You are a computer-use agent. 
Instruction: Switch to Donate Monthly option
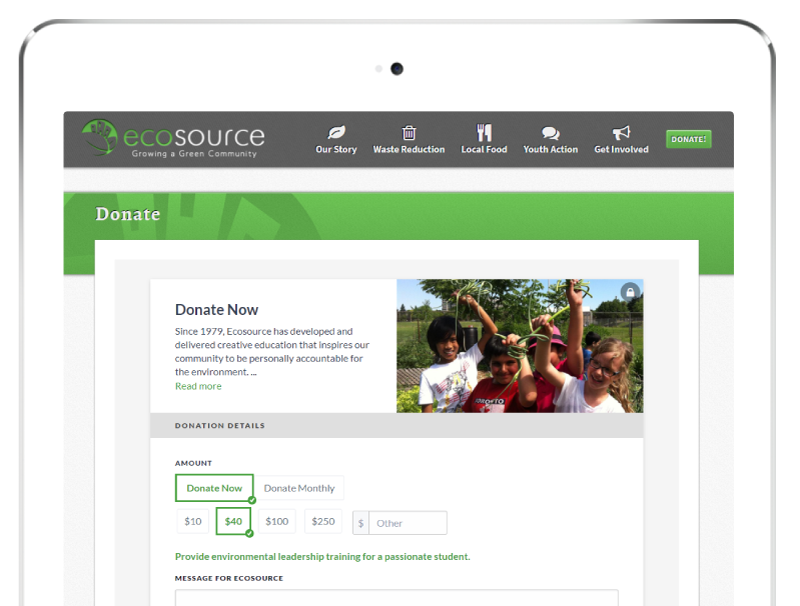click(299, 488)
